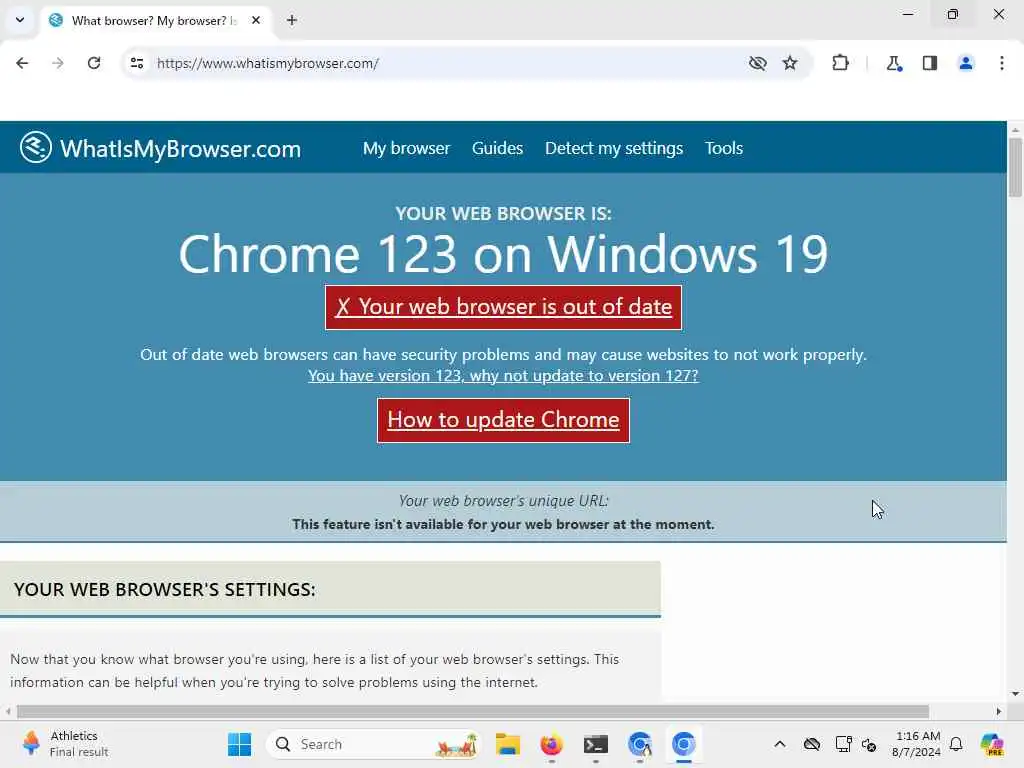Open the Extensions puzzle icon

tap(840, 63)
